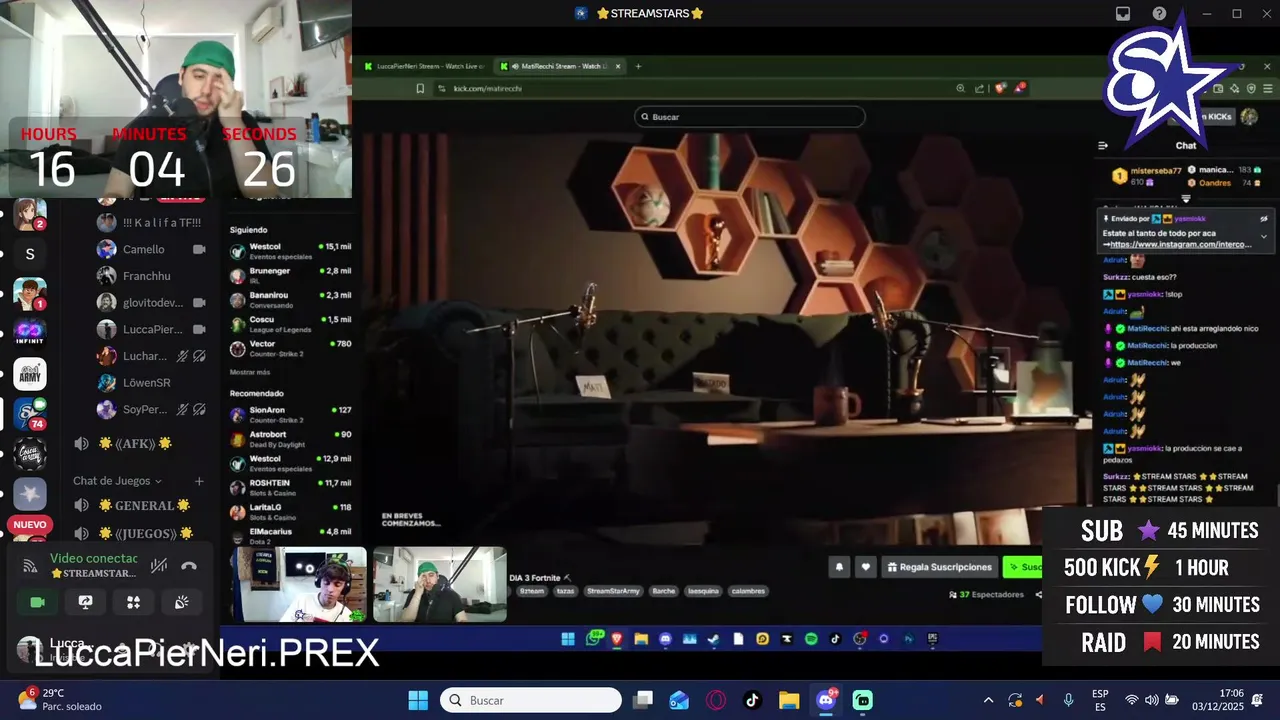Select the server labeled S

30,254
